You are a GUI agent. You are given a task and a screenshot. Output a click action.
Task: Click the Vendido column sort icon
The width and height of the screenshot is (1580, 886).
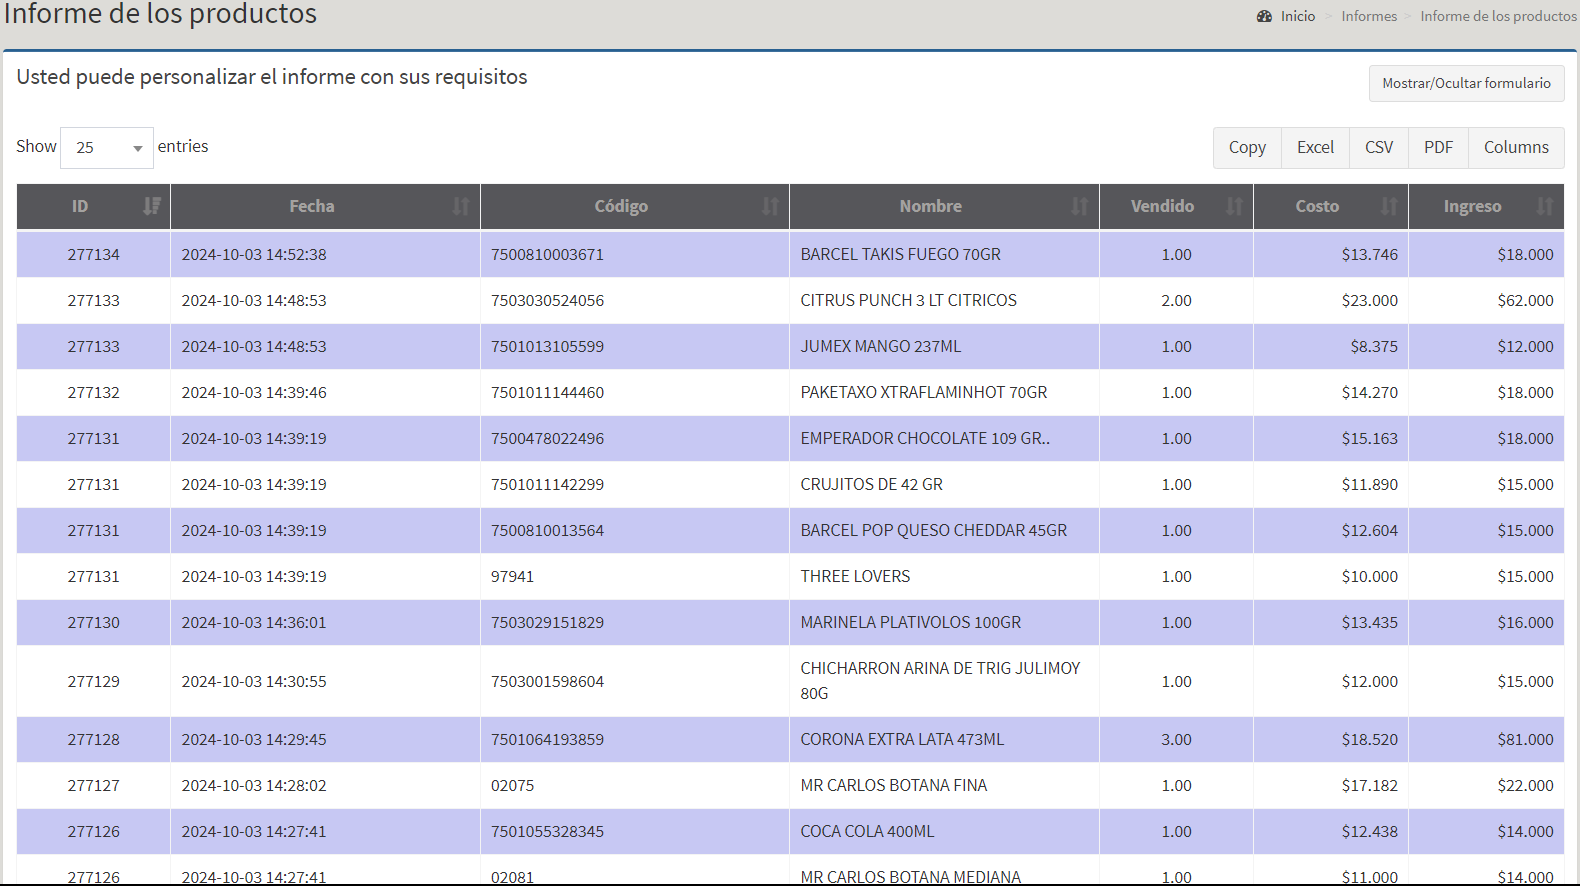click(1234, 206)
